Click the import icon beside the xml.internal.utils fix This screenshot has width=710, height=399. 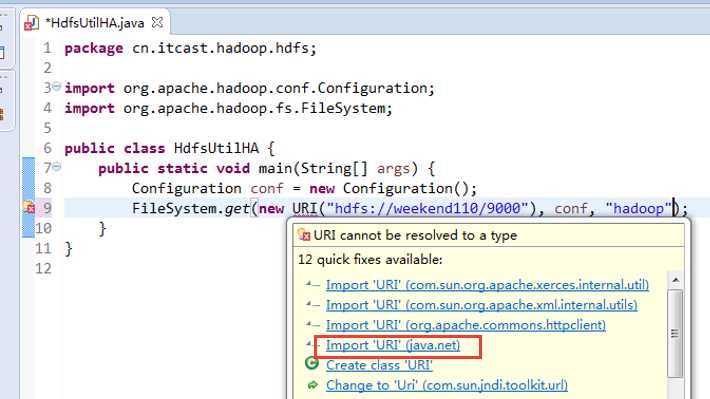312,304
